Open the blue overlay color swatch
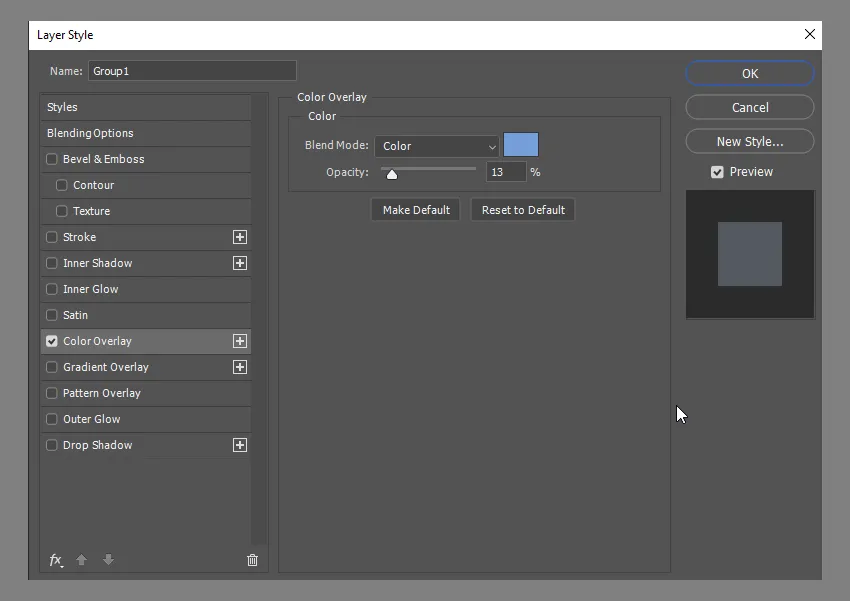The width and height of the screenshot is (850, 601). 521,145
